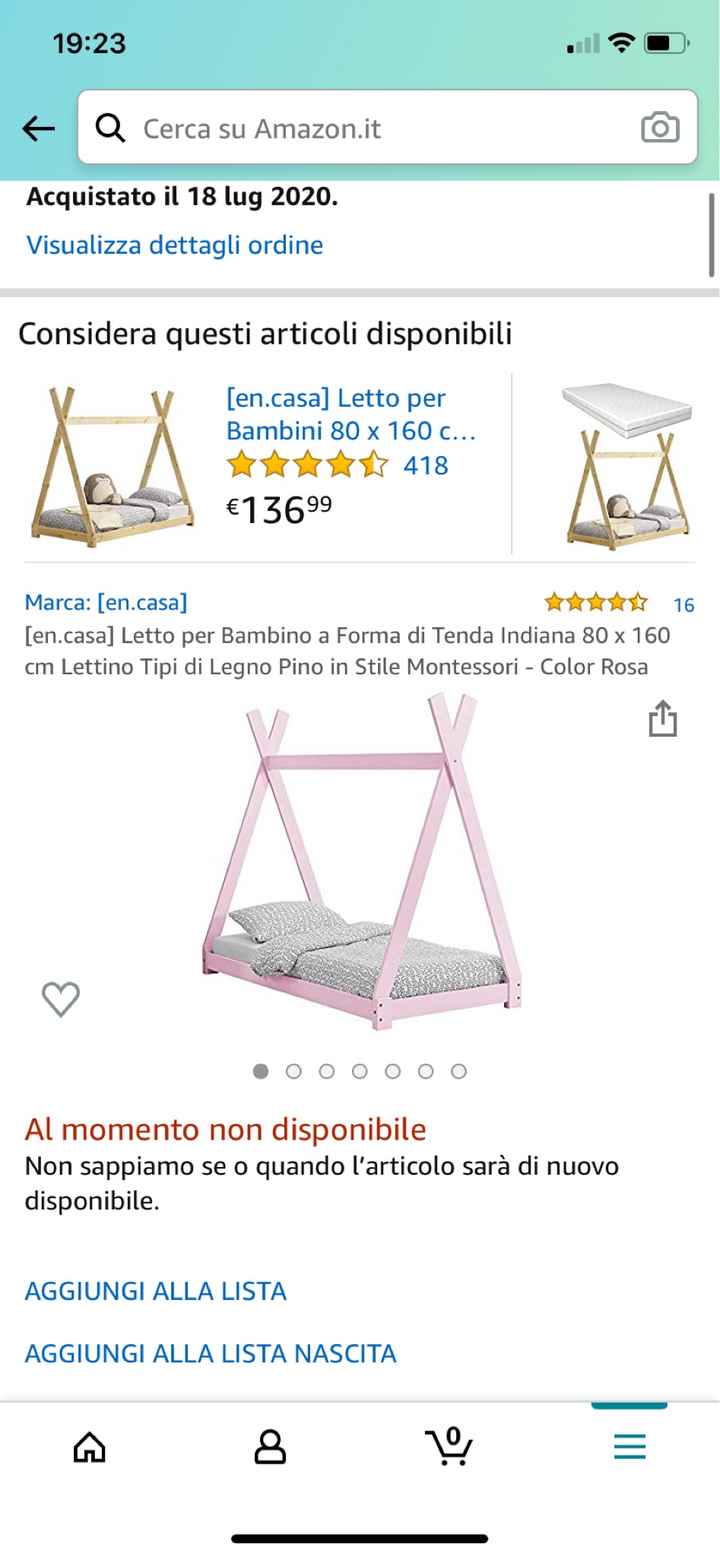Add the pink bed to favorites via heart
The image size is (720, 1557).
click(x=62, y=998)
